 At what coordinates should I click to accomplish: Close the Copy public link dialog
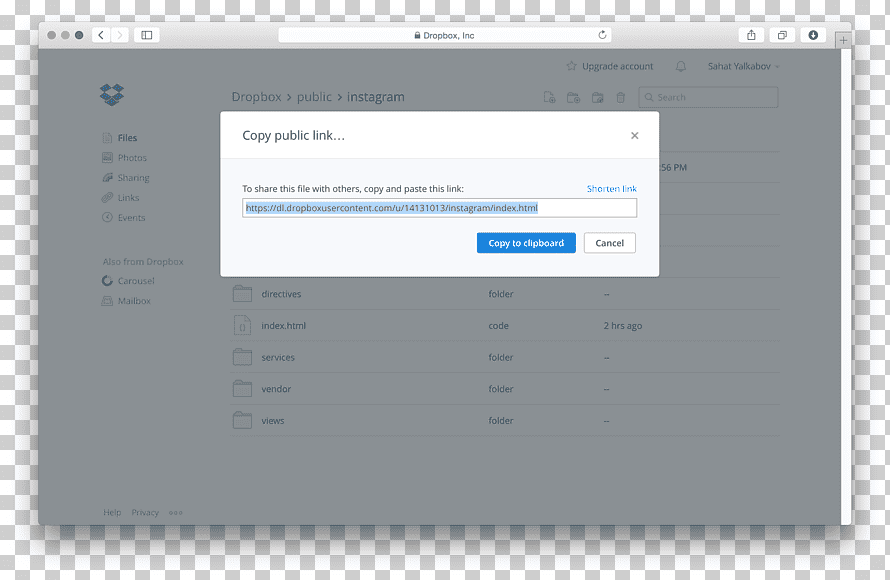point(634,136)
